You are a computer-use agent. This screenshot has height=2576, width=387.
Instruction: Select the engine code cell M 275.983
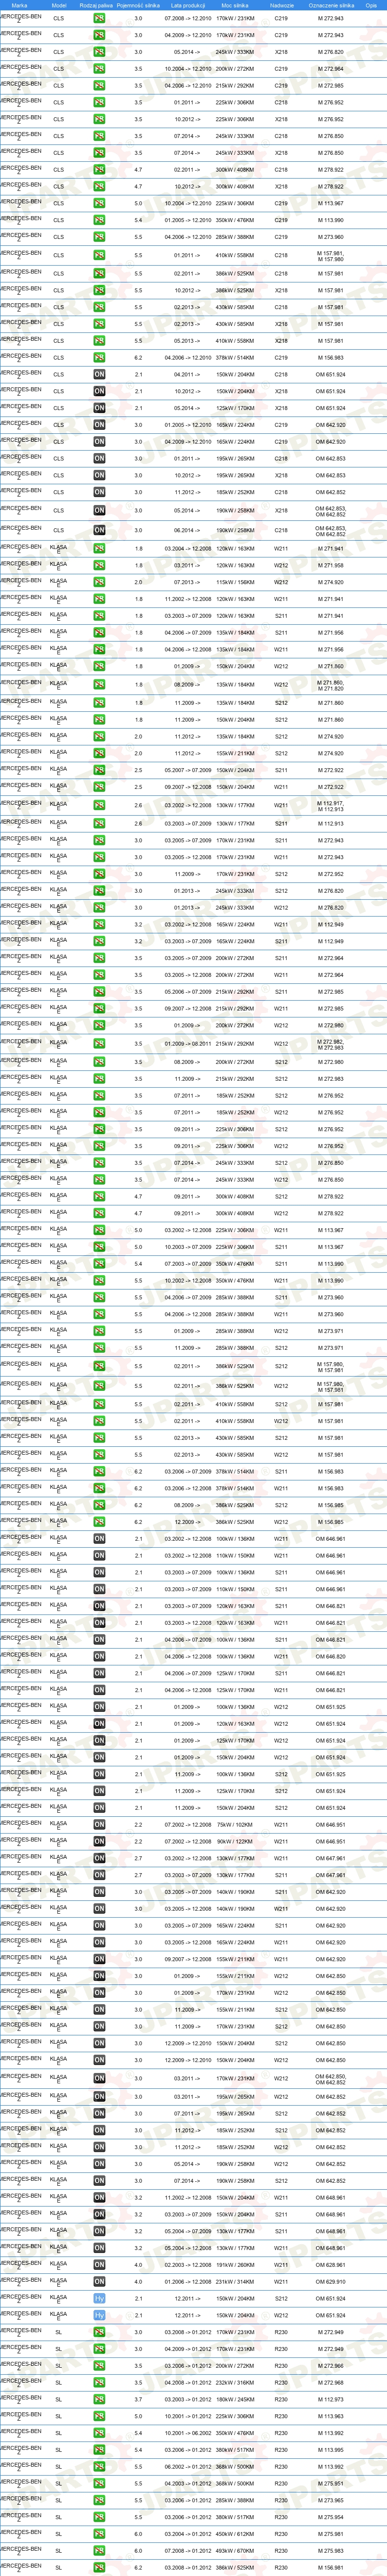point(331,2550)
